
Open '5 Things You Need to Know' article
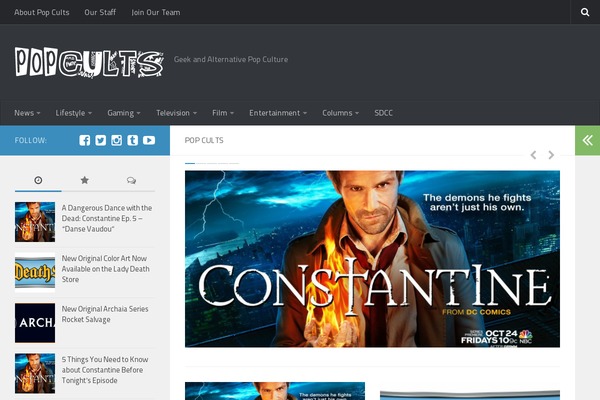[x=105, y=370]
